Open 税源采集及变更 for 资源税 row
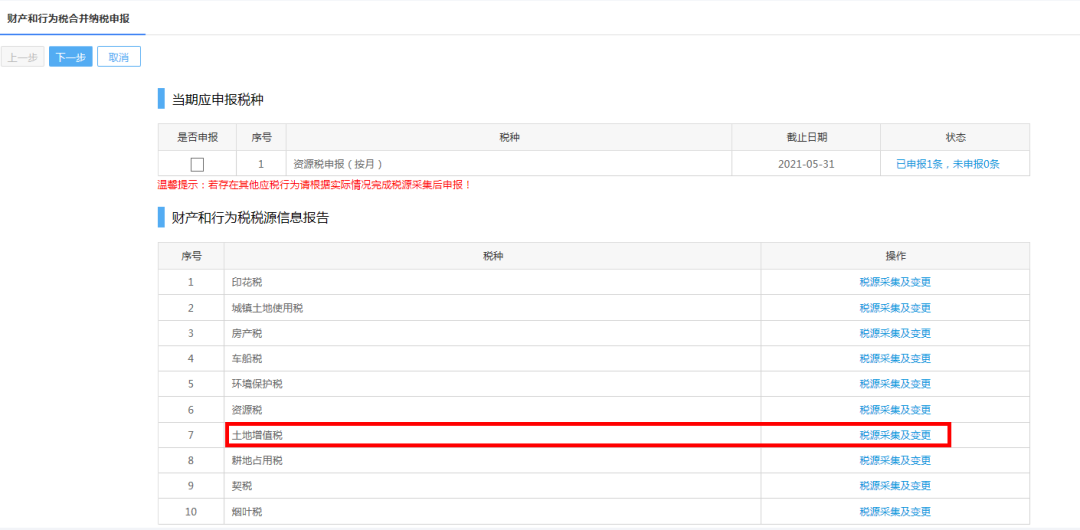Viewport: 1080px width, 530px height. 895,409
